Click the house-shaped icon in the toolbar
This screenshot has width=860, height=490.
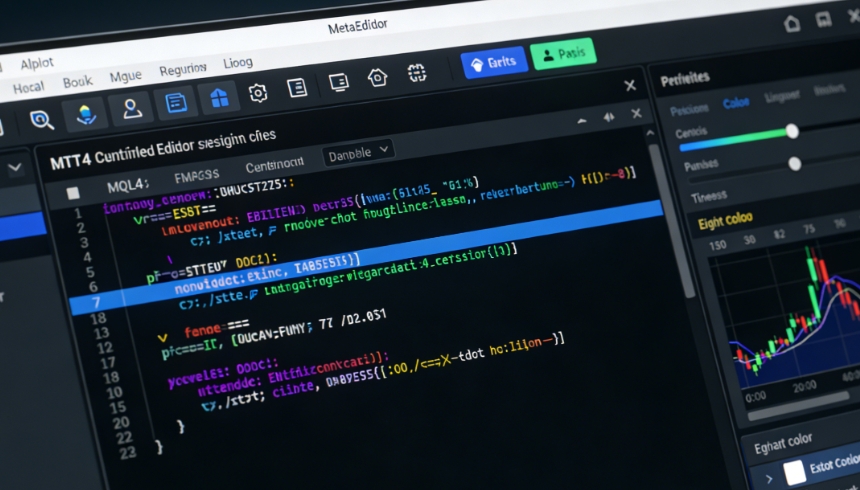[377, 78]
